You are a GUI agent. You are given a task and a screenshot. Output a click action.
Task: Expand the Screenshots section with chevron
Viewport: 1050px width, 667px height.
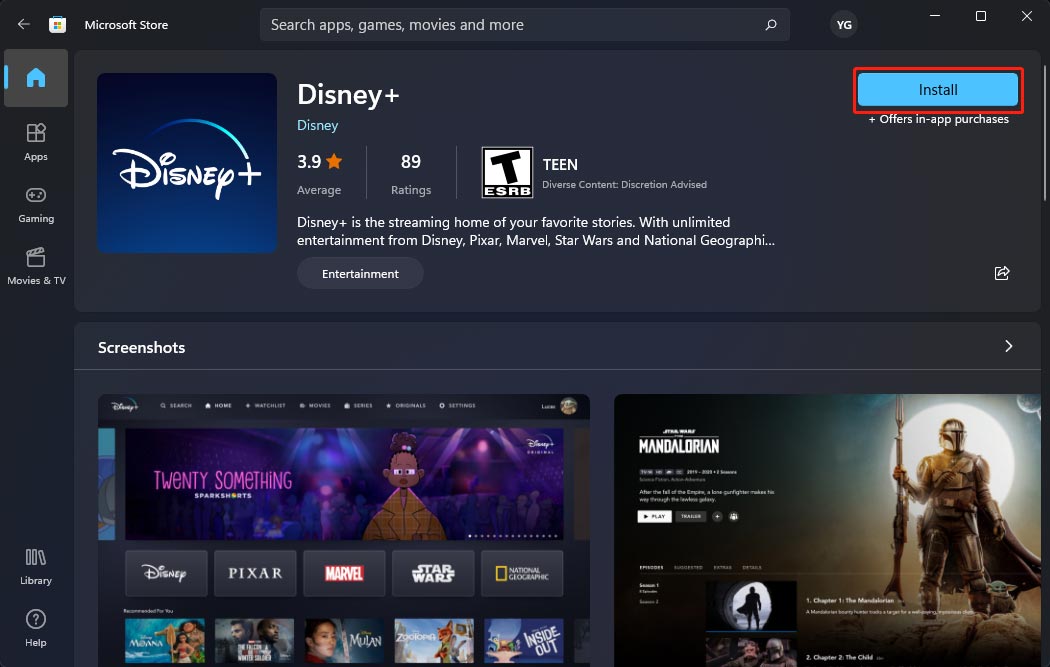(x=1008, y=346)
